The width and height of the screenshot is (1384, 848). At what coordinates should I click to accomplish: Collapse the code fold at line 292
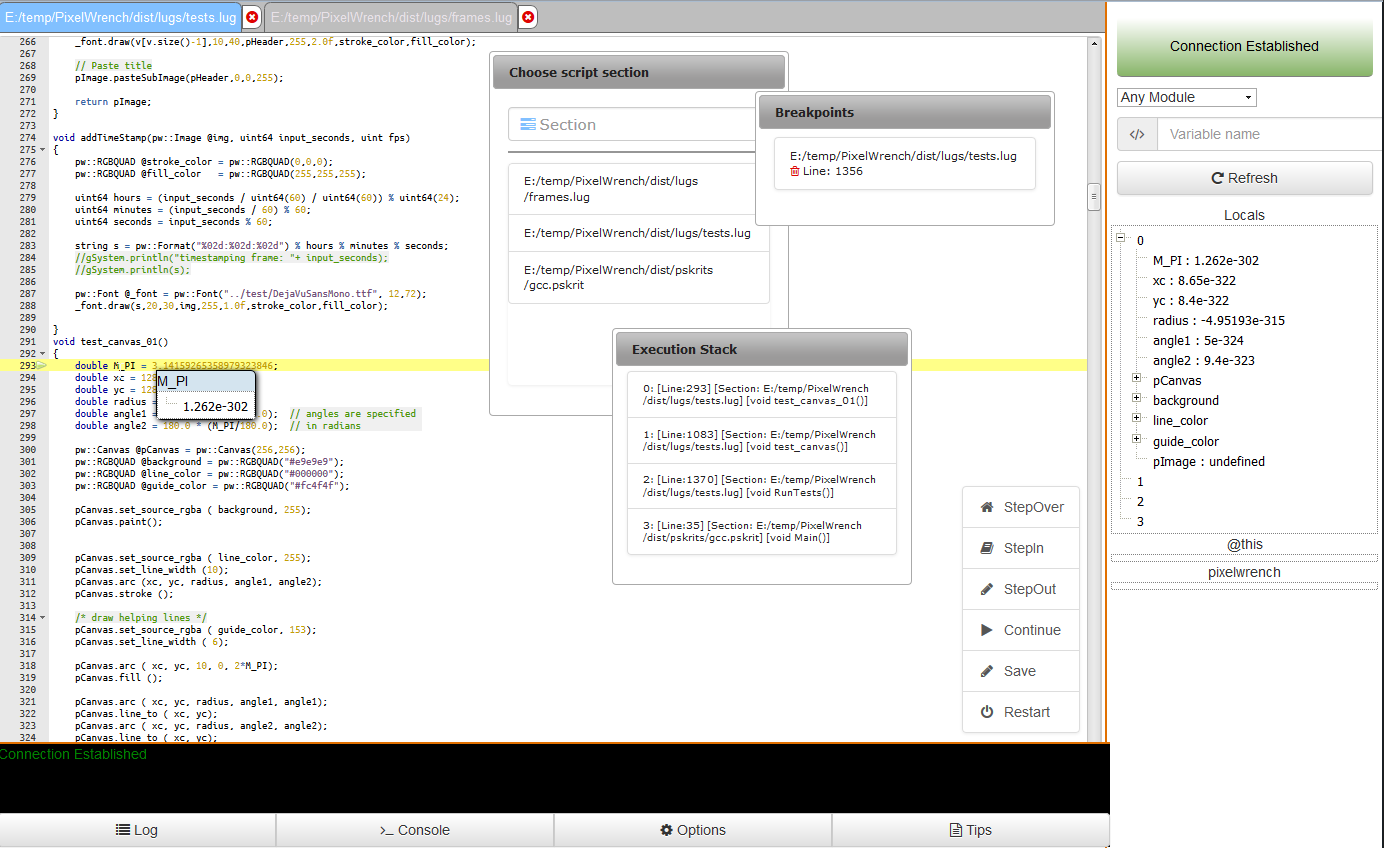point(42,354)
